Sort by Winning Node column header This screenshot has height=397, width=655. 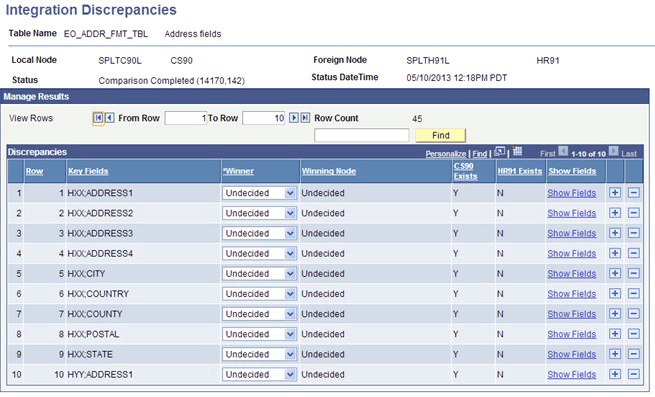coord(329,171)
